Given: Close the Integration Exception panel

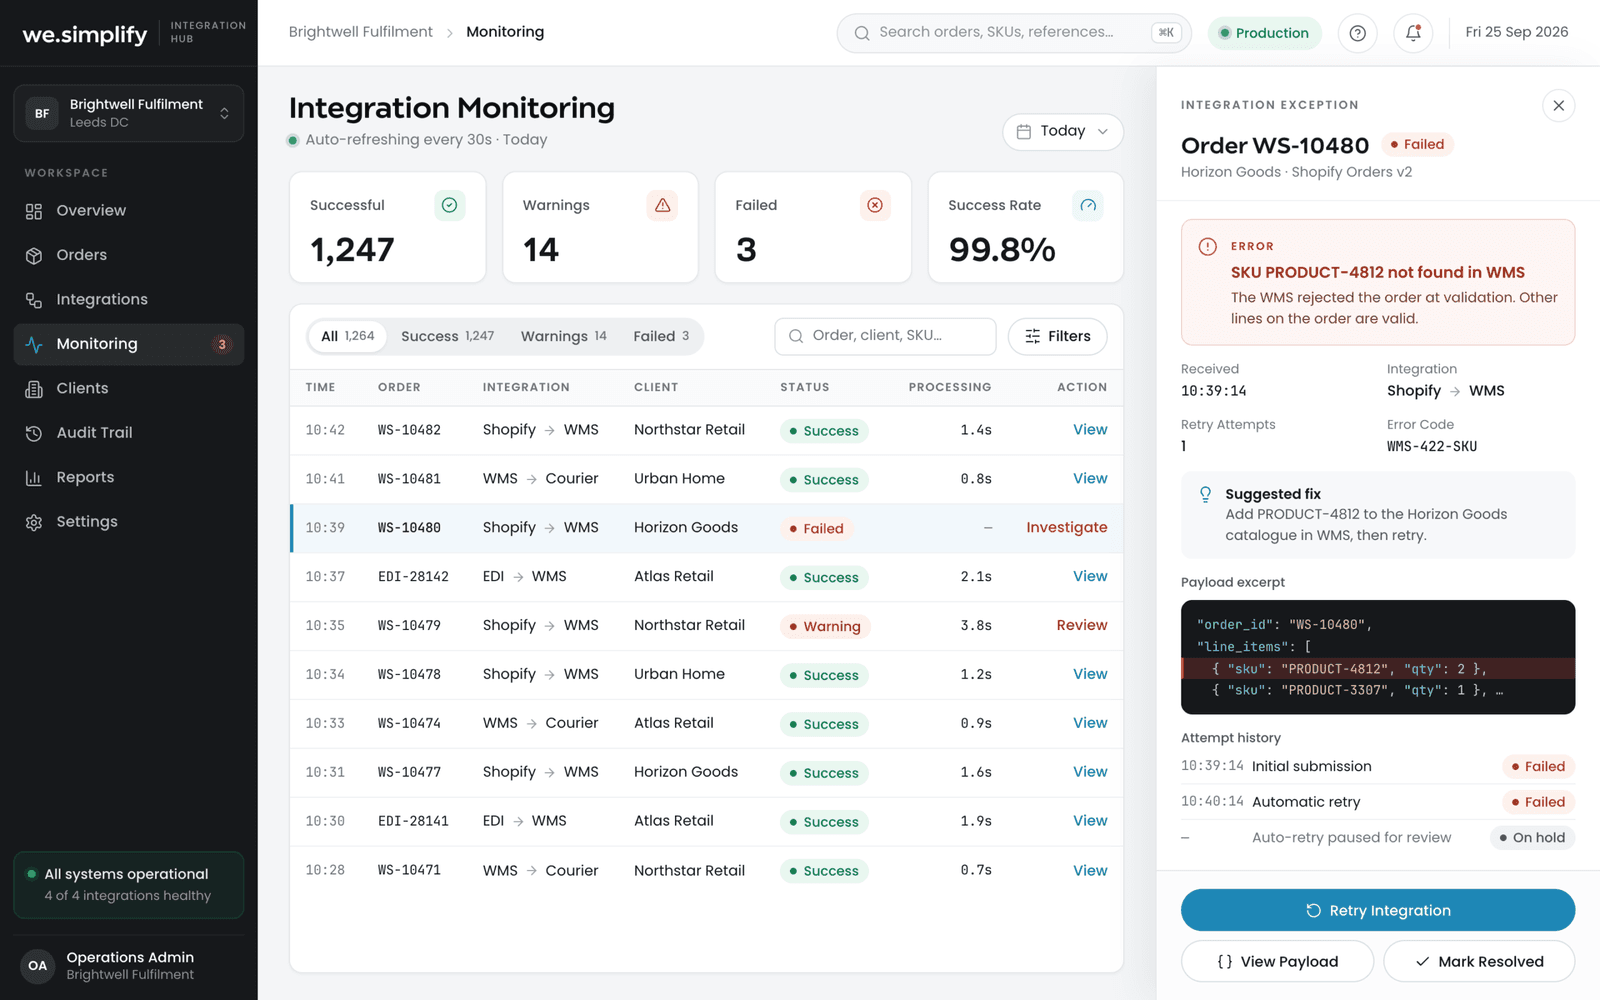Looking at the screenshot, I should pos(1558,105).
